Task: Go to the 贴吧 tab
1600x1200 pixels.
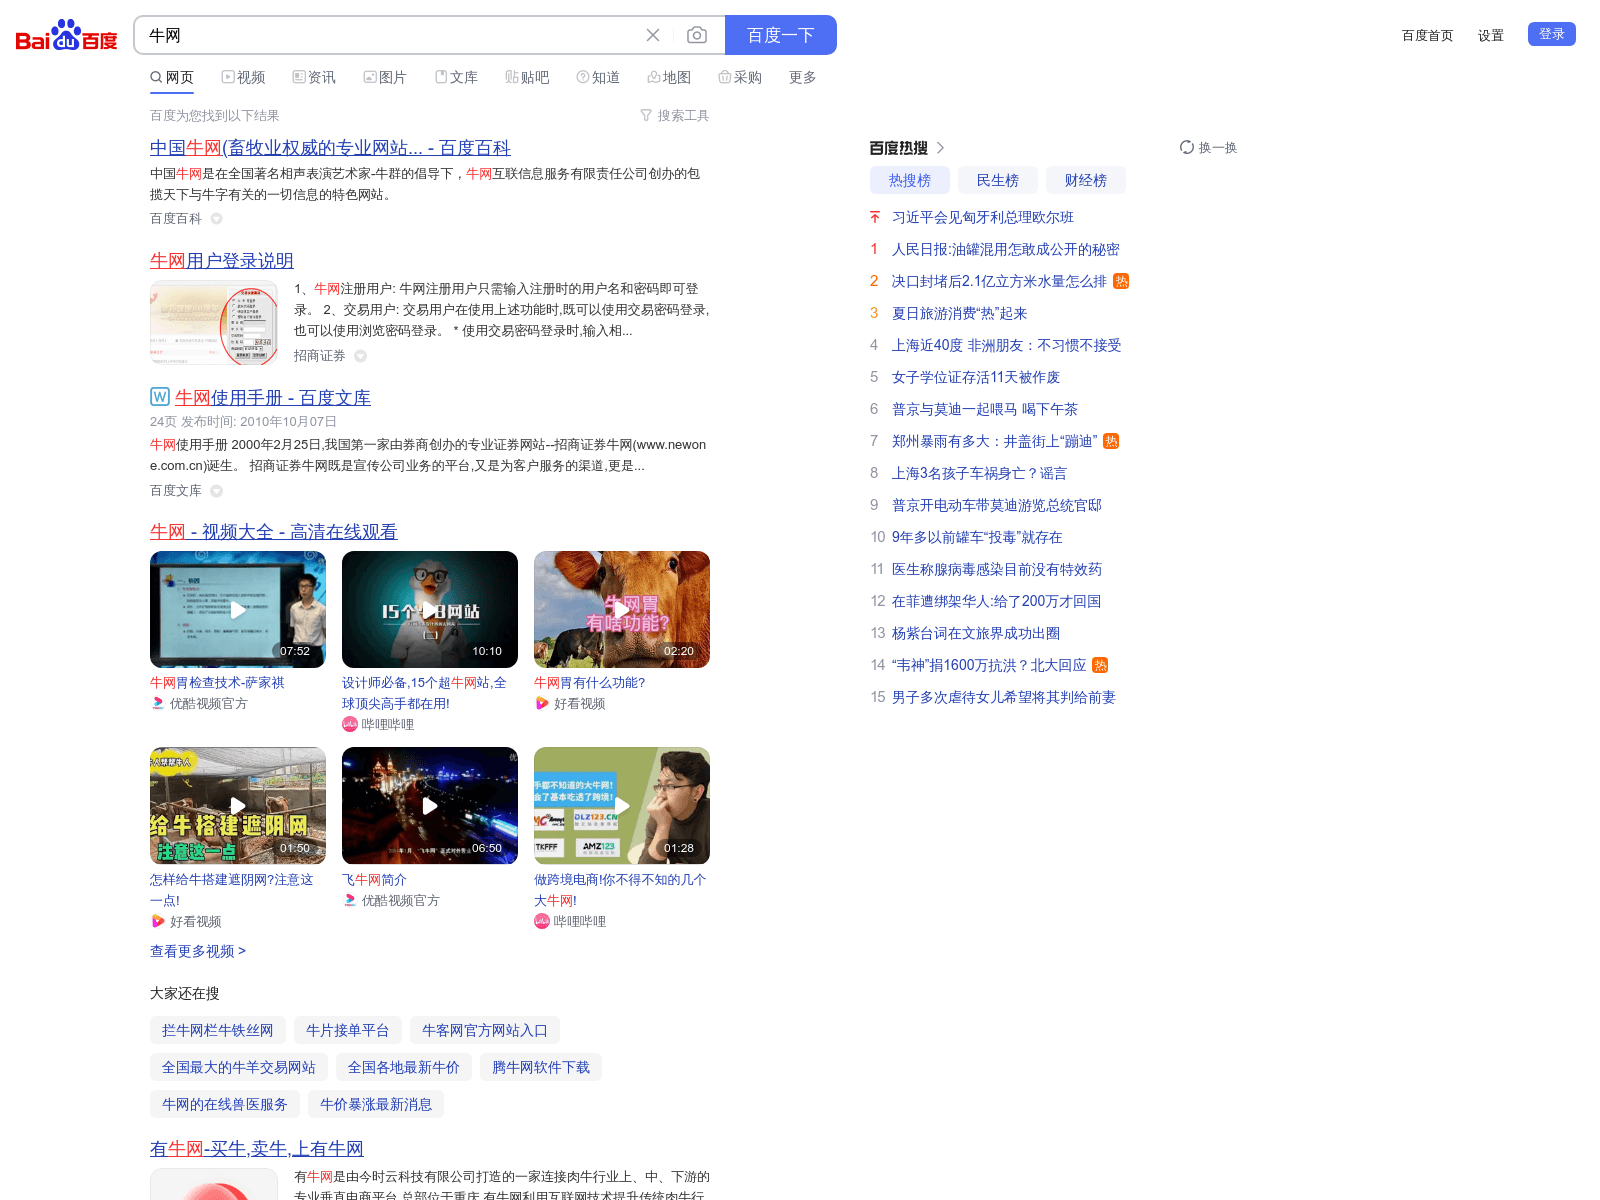Action: [527, 77]
